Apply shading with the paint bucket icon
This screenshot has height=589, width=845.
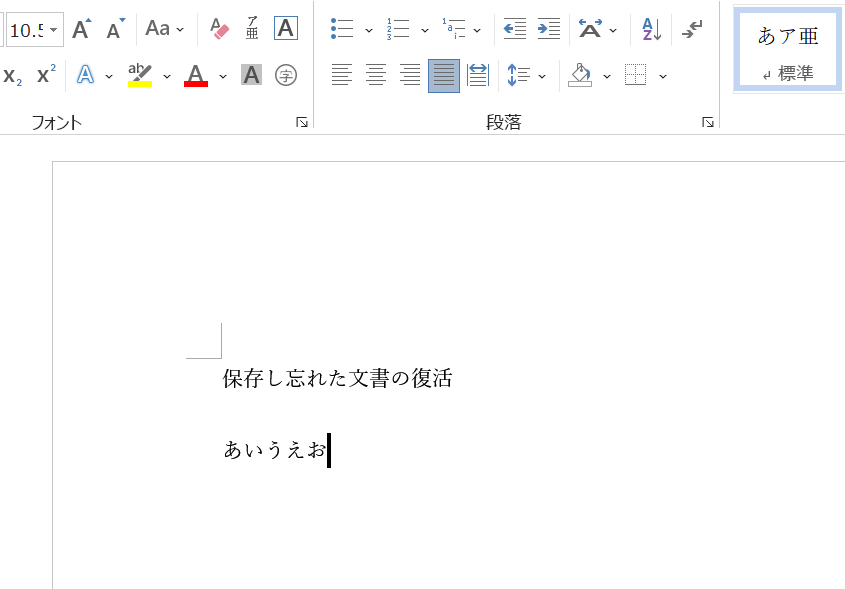[580, 75]
